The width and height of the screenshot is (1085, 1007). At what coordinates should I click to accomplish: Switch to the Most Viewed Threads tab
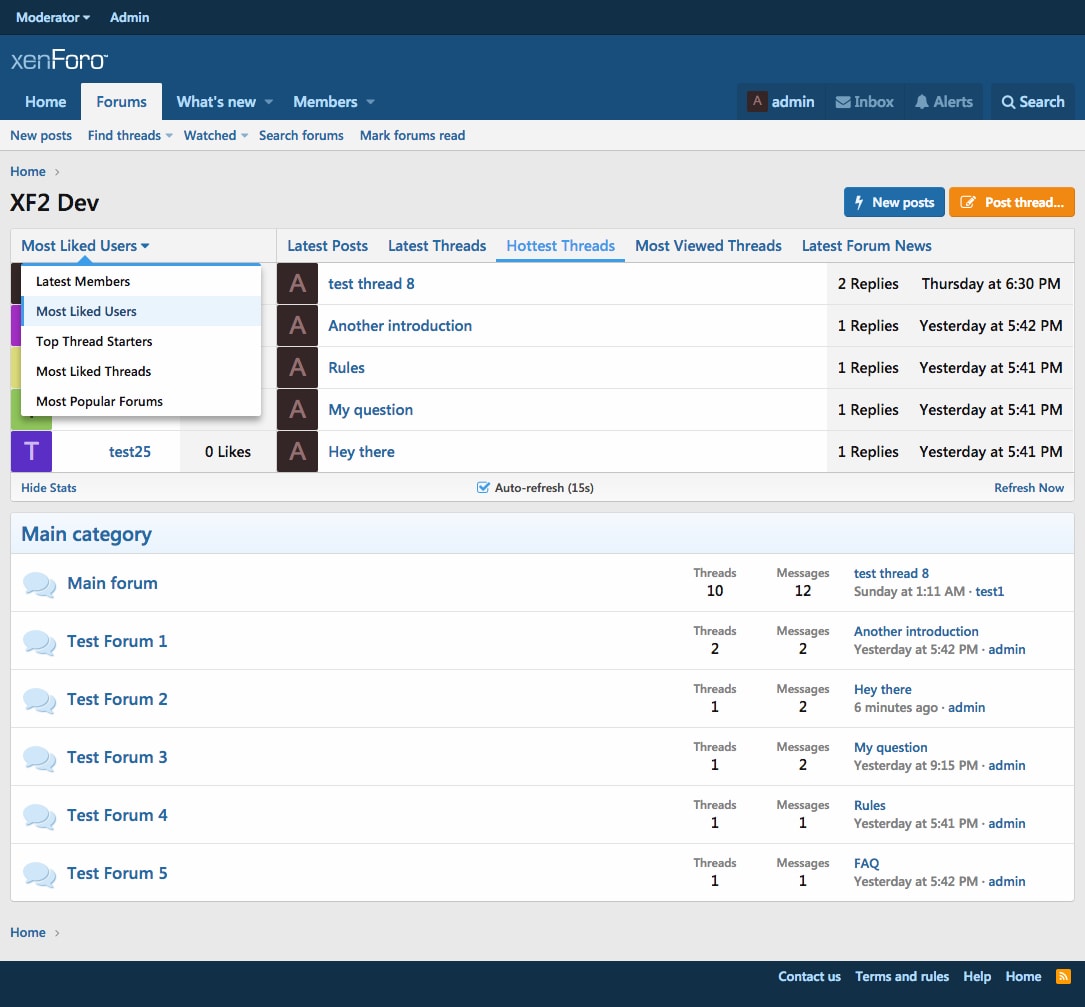[x=708, y=246]
